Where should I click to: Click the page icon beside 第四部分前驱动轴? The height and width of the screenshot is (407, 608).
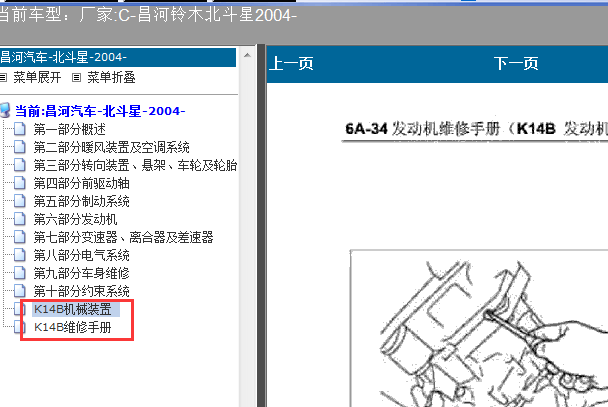point(20,183)
